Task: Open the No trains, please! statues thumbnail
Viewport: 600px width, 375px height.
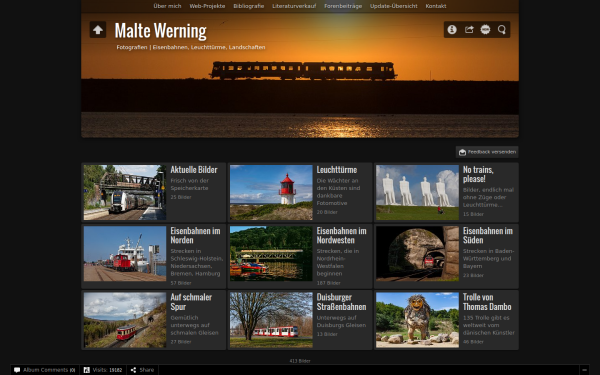Action: click(417, 192)
